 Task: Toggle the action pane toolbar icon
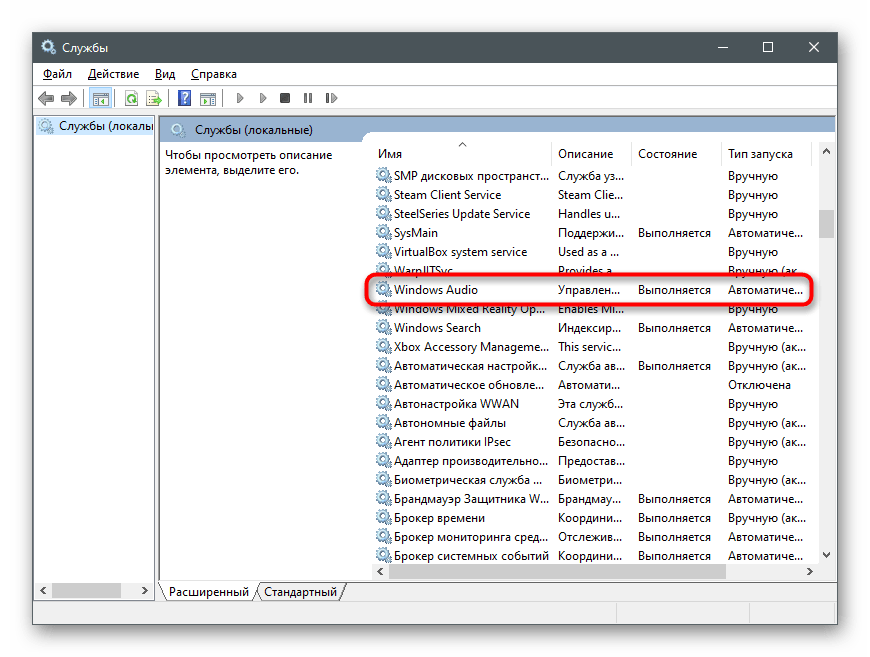coord(208,99)
